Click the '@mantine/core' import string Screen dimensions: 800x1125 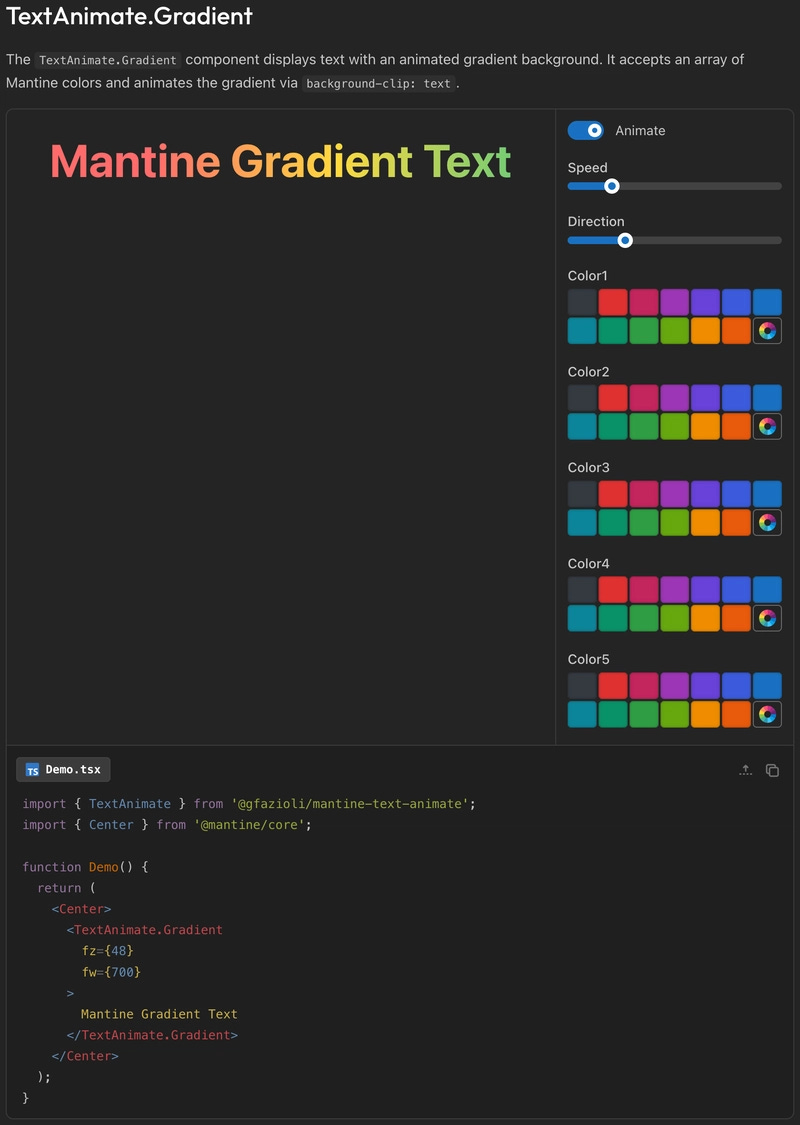[x=250, y=824]
